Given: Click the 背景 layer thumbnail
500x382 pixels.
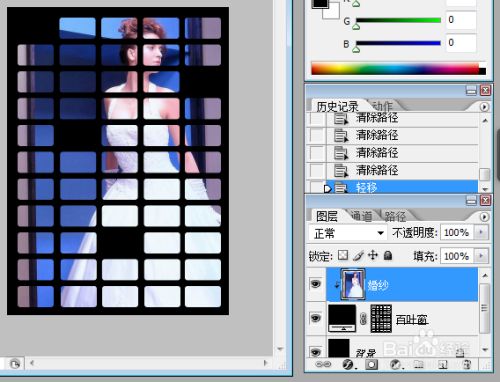Looking at the screenshot, I should (339, 348).
